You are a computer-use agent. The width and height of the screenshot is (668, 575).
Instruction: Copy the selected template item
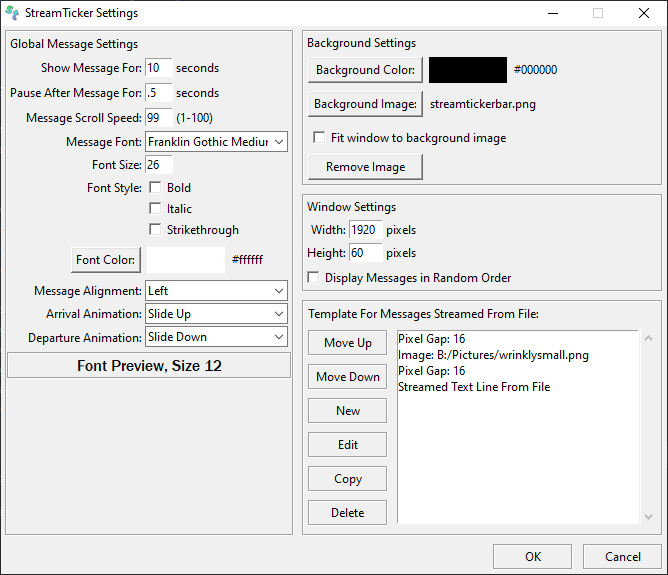(x=348, y=479)
